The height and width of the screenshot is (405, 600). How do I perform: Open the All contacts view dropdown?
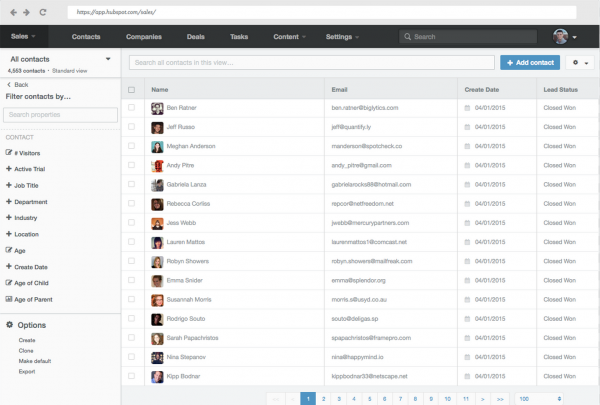(x=108, y=59)
